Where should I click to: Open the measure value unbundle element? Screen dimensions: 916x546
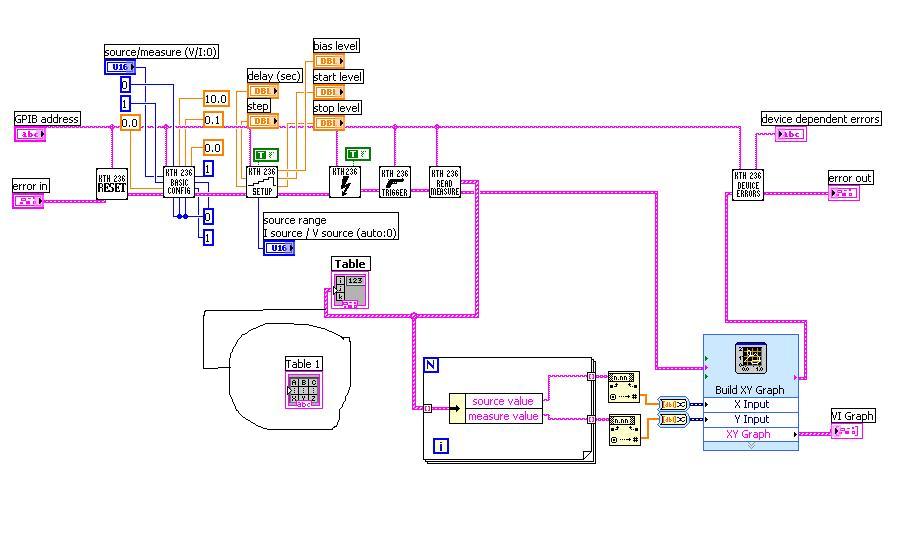pyautogui.click(x=503, y=416)
